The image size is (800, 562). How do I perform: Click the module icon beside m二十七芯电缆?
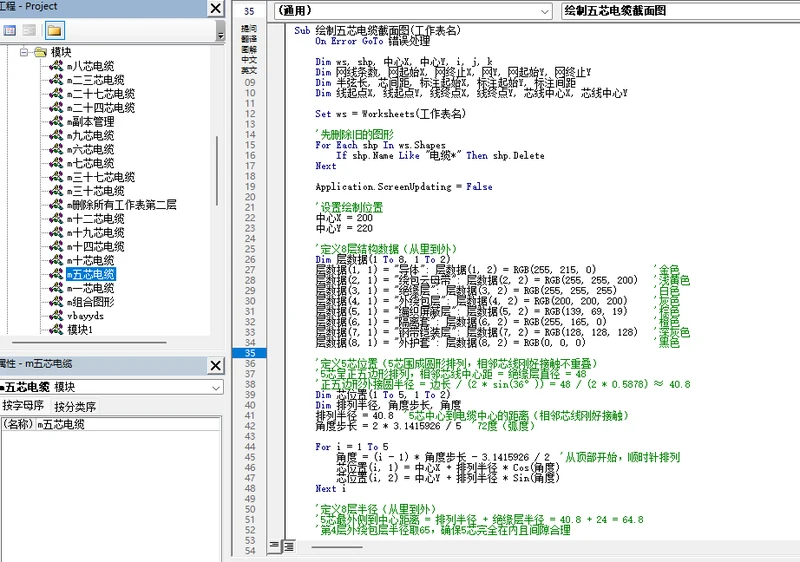tap(56, 93)
